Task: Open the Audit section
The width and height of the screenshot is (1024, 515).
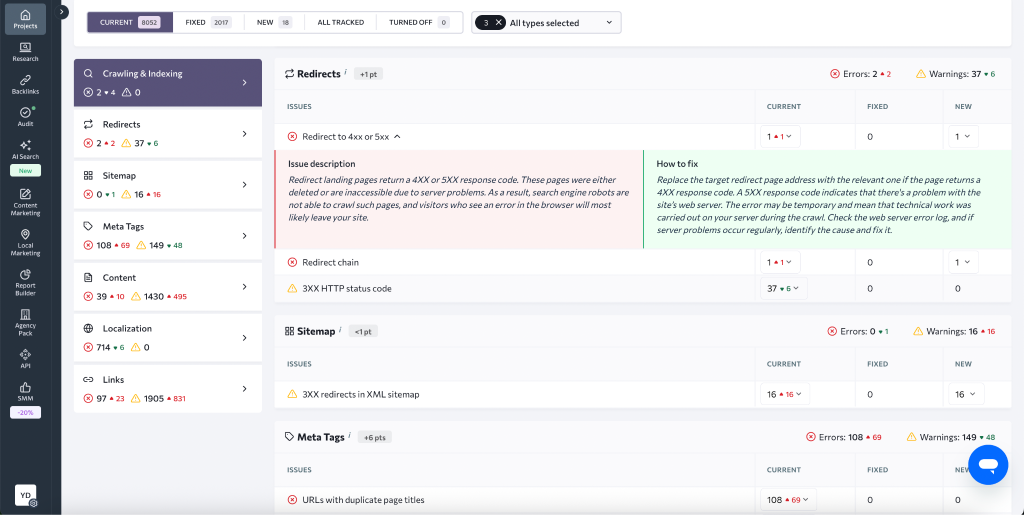Action: pyautogui.click(x=25, y=116)
